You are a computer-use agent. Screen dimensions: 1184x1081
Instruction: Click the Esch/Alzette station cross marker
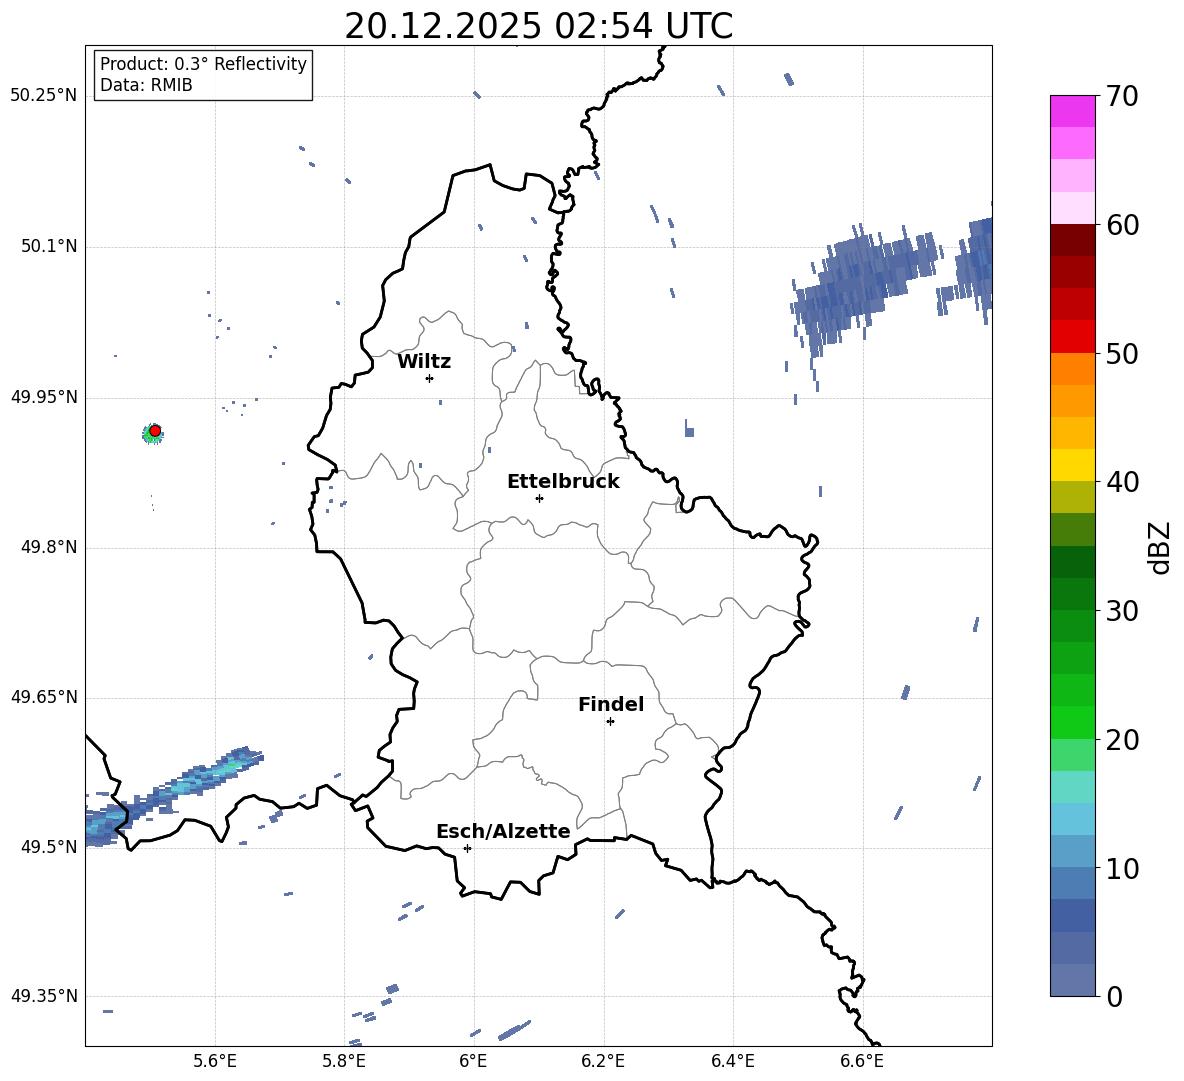pyautogui.click(x=467, y=848)
